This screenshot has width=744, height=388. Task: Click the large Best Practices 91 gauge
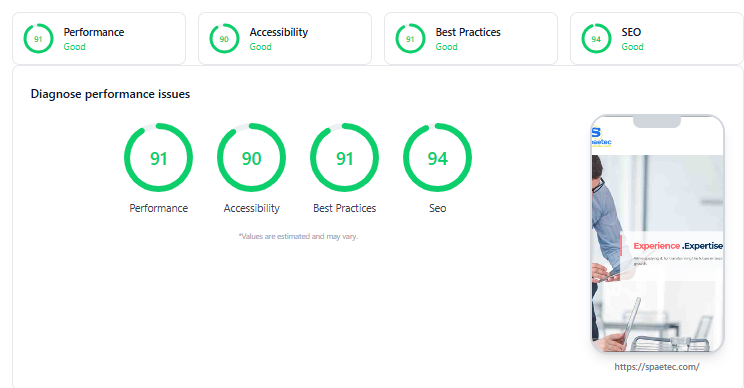coord(344,157)
